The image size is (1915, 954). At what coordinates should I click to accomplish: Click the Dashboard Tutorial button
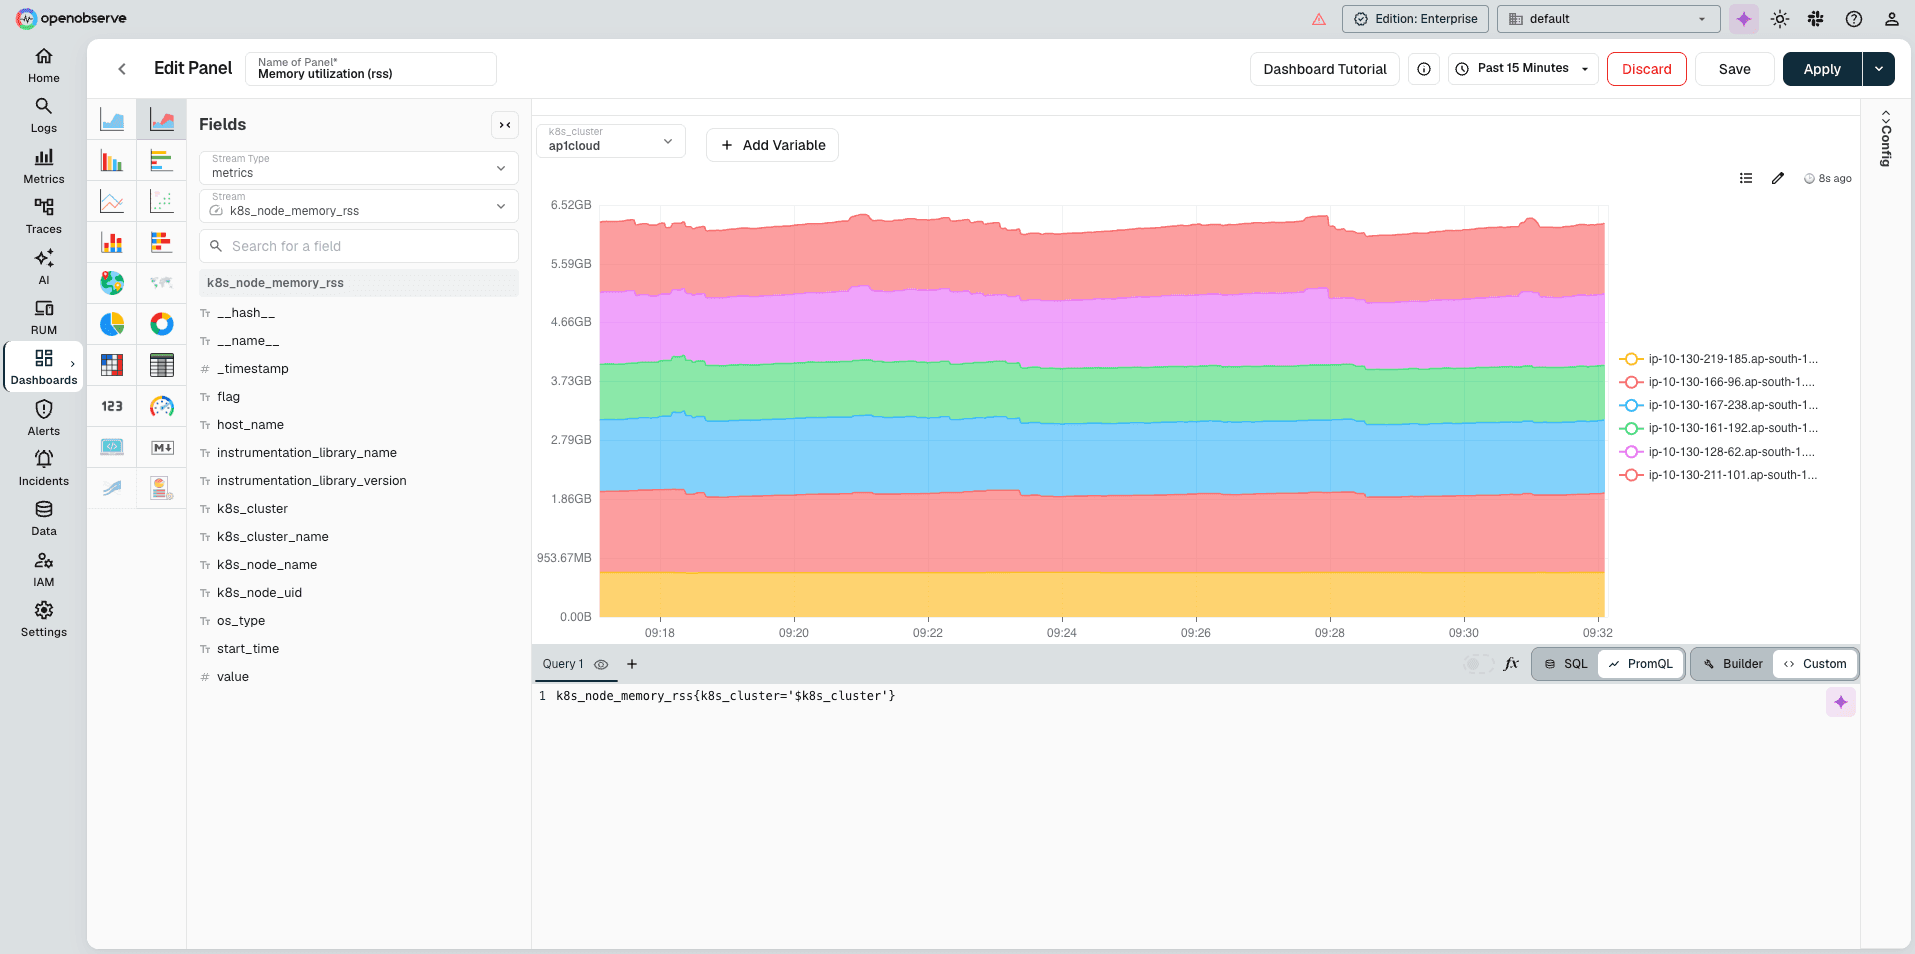coord(1325,69)
